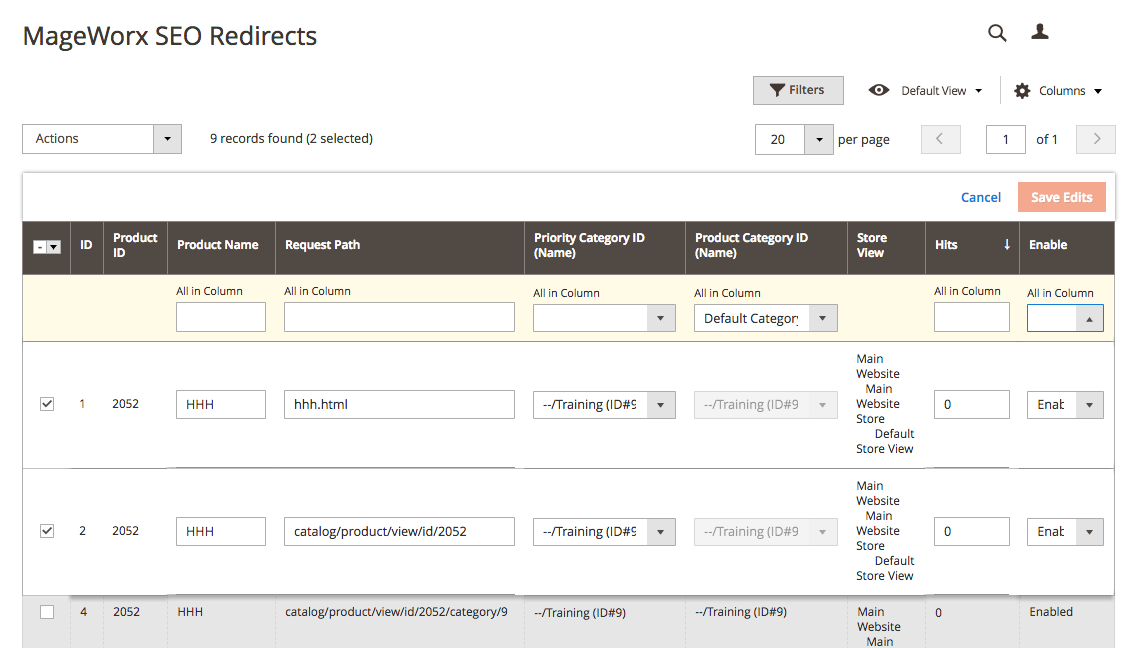Open row 2 Enable dropdown
The image size is (1127, 648).
[x=1064, y=532]
